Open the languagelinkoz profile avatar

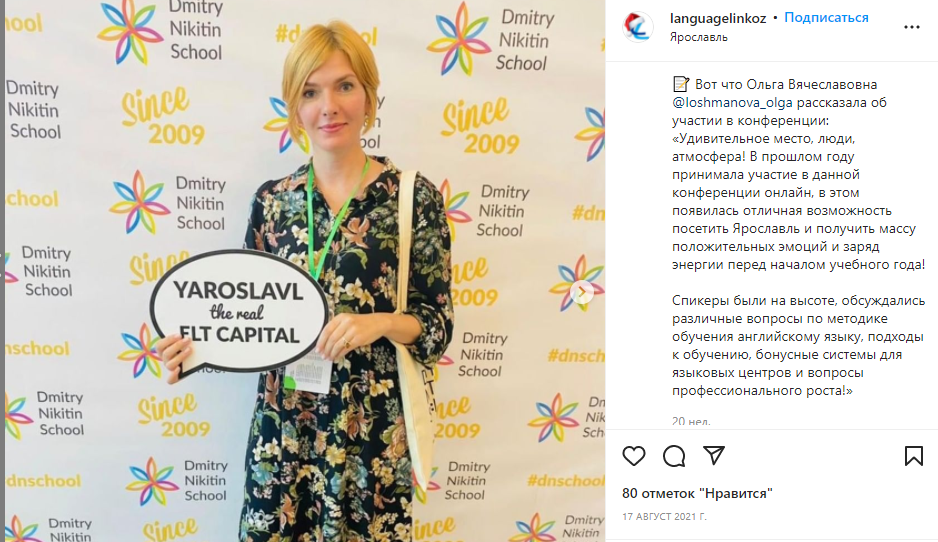pyautogui.click(x=637, y=27)
